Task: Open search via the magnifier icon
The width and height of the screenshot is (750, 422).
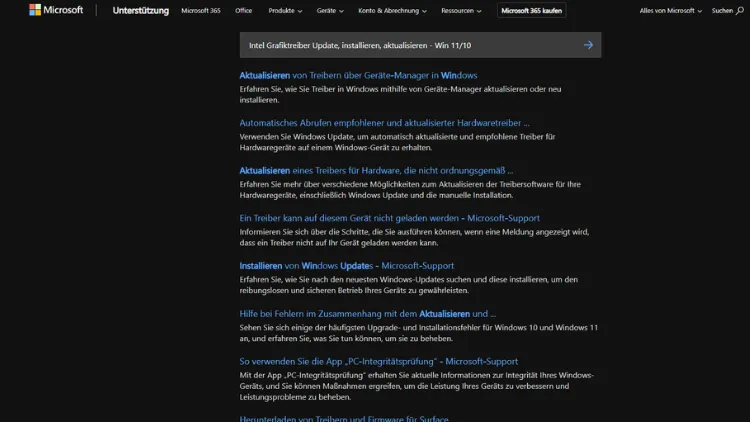Action: [740, 11]
